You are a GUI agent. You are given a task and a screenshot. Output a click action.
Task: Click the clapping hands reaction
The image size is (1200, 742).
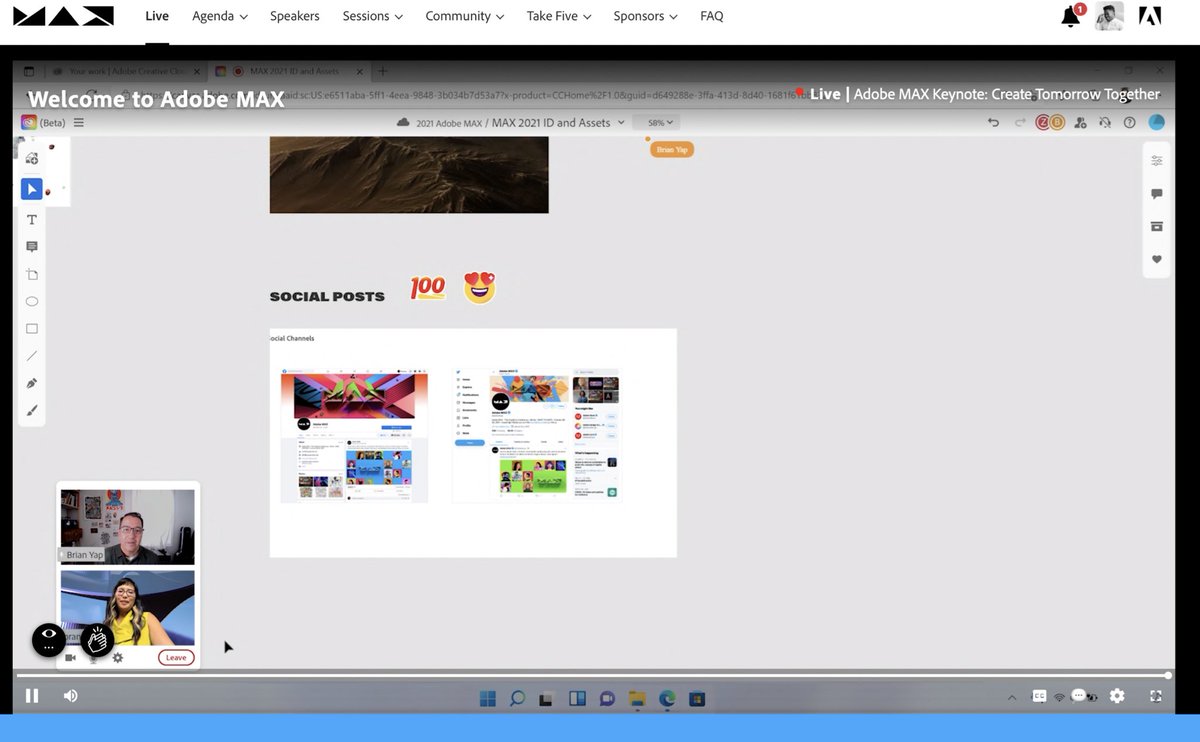pos(97,640)
